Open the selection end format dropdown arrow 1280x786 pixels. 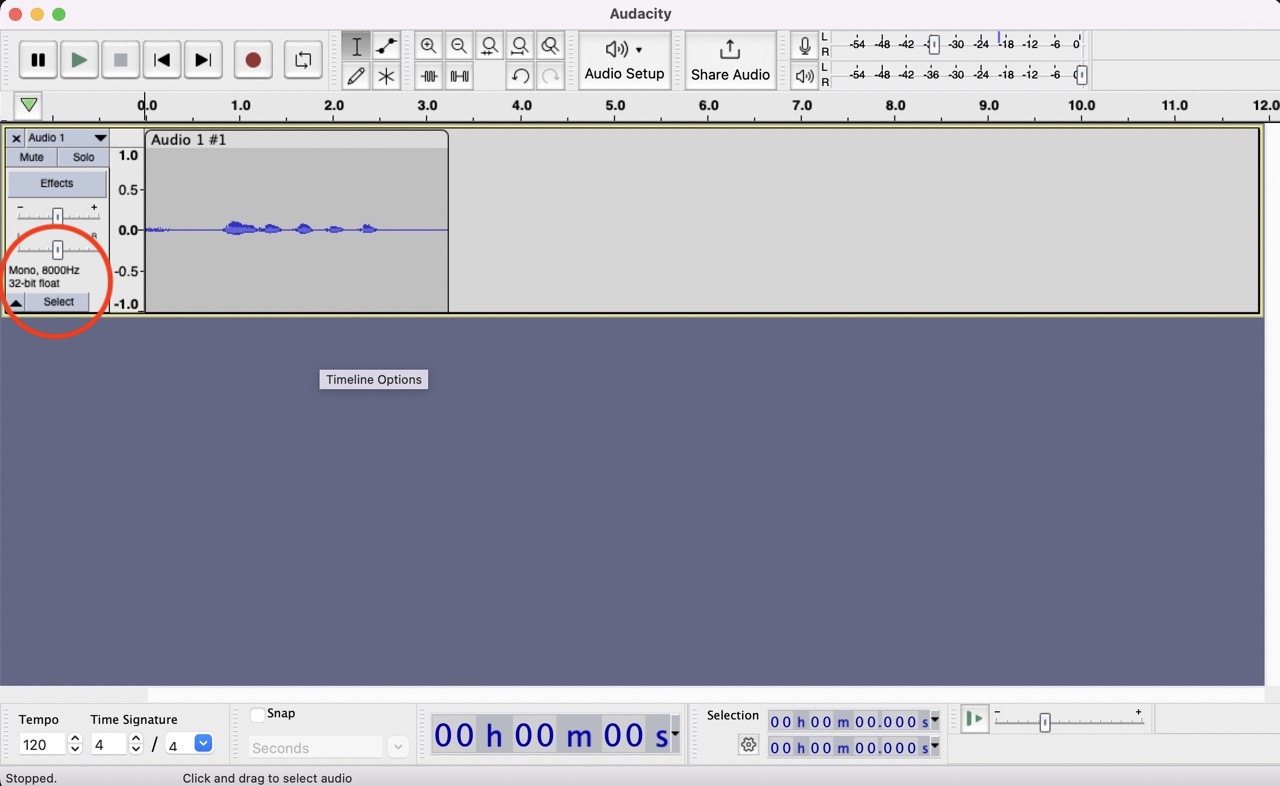(935, 746)
